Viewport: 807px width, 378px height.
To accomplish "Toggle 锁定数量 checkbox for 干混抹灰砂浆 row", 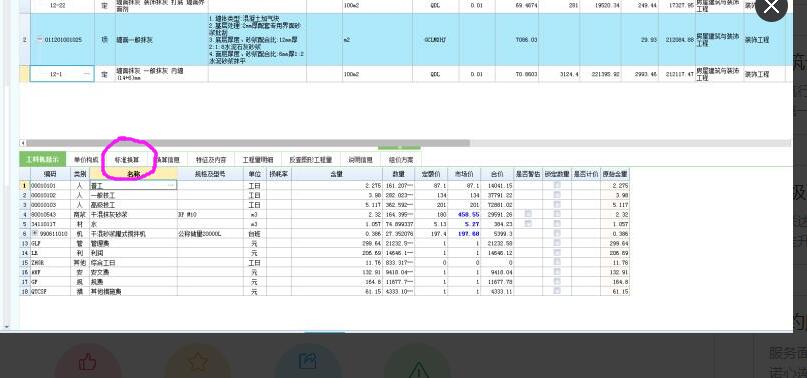I will (x=557, y=214).
